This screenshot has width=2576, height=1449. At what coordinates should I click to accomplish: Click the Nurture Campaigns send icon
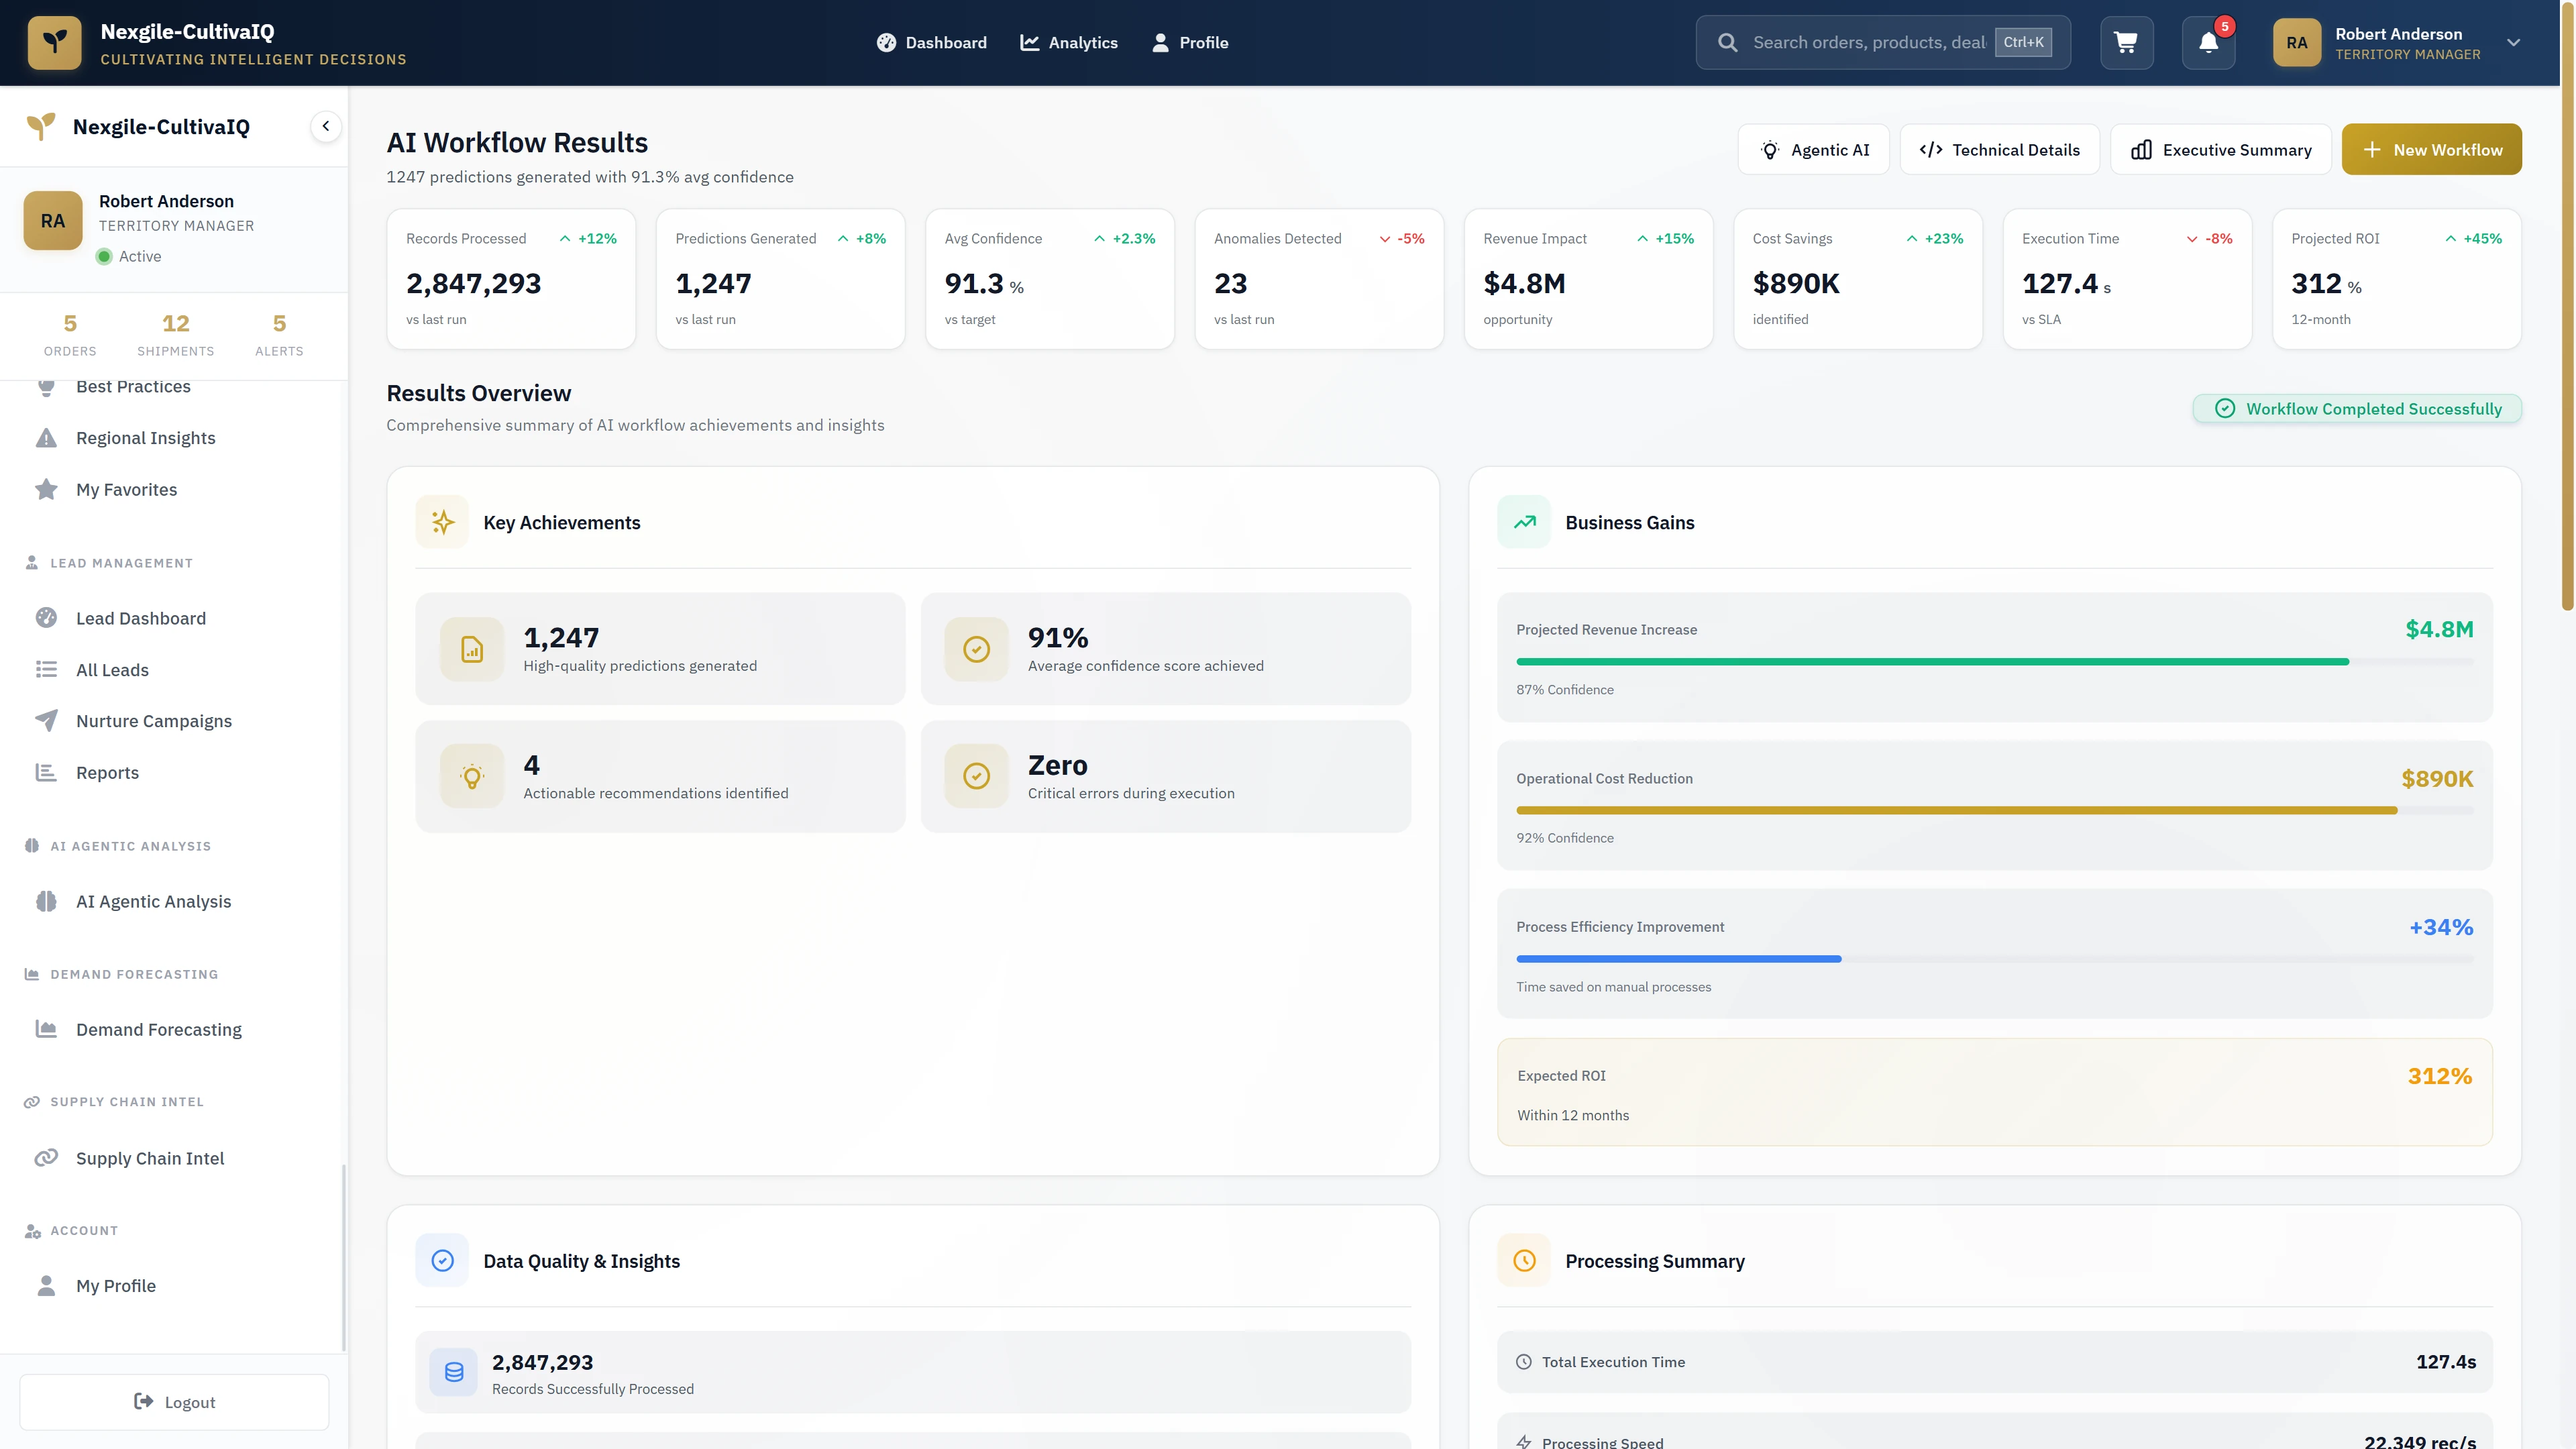pos(46,720)
